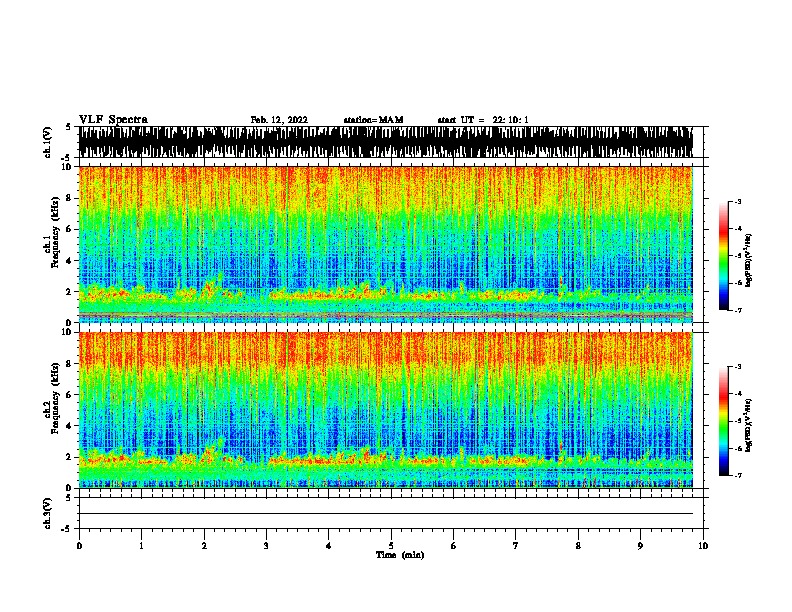Click the "-7" label on ch.2 color bar
The image size is (792, 612).
coord(737,475)
